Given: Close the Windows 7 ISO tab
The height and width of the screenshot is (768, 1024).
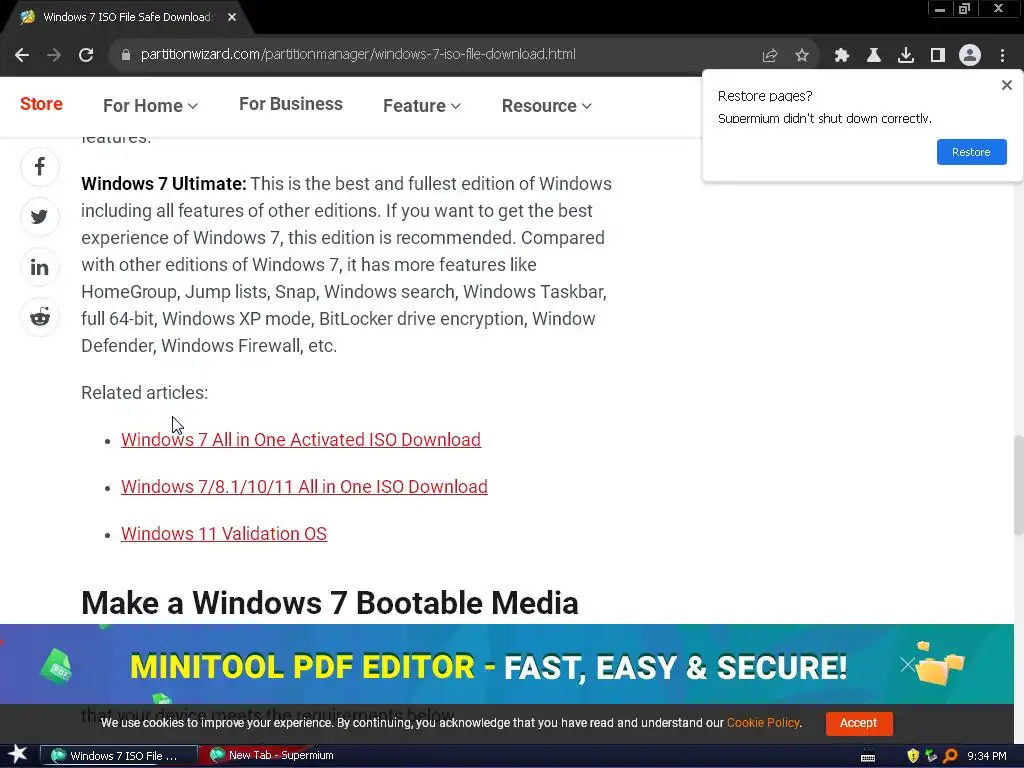Looking at the screenshot, I should tap(232, 17).
